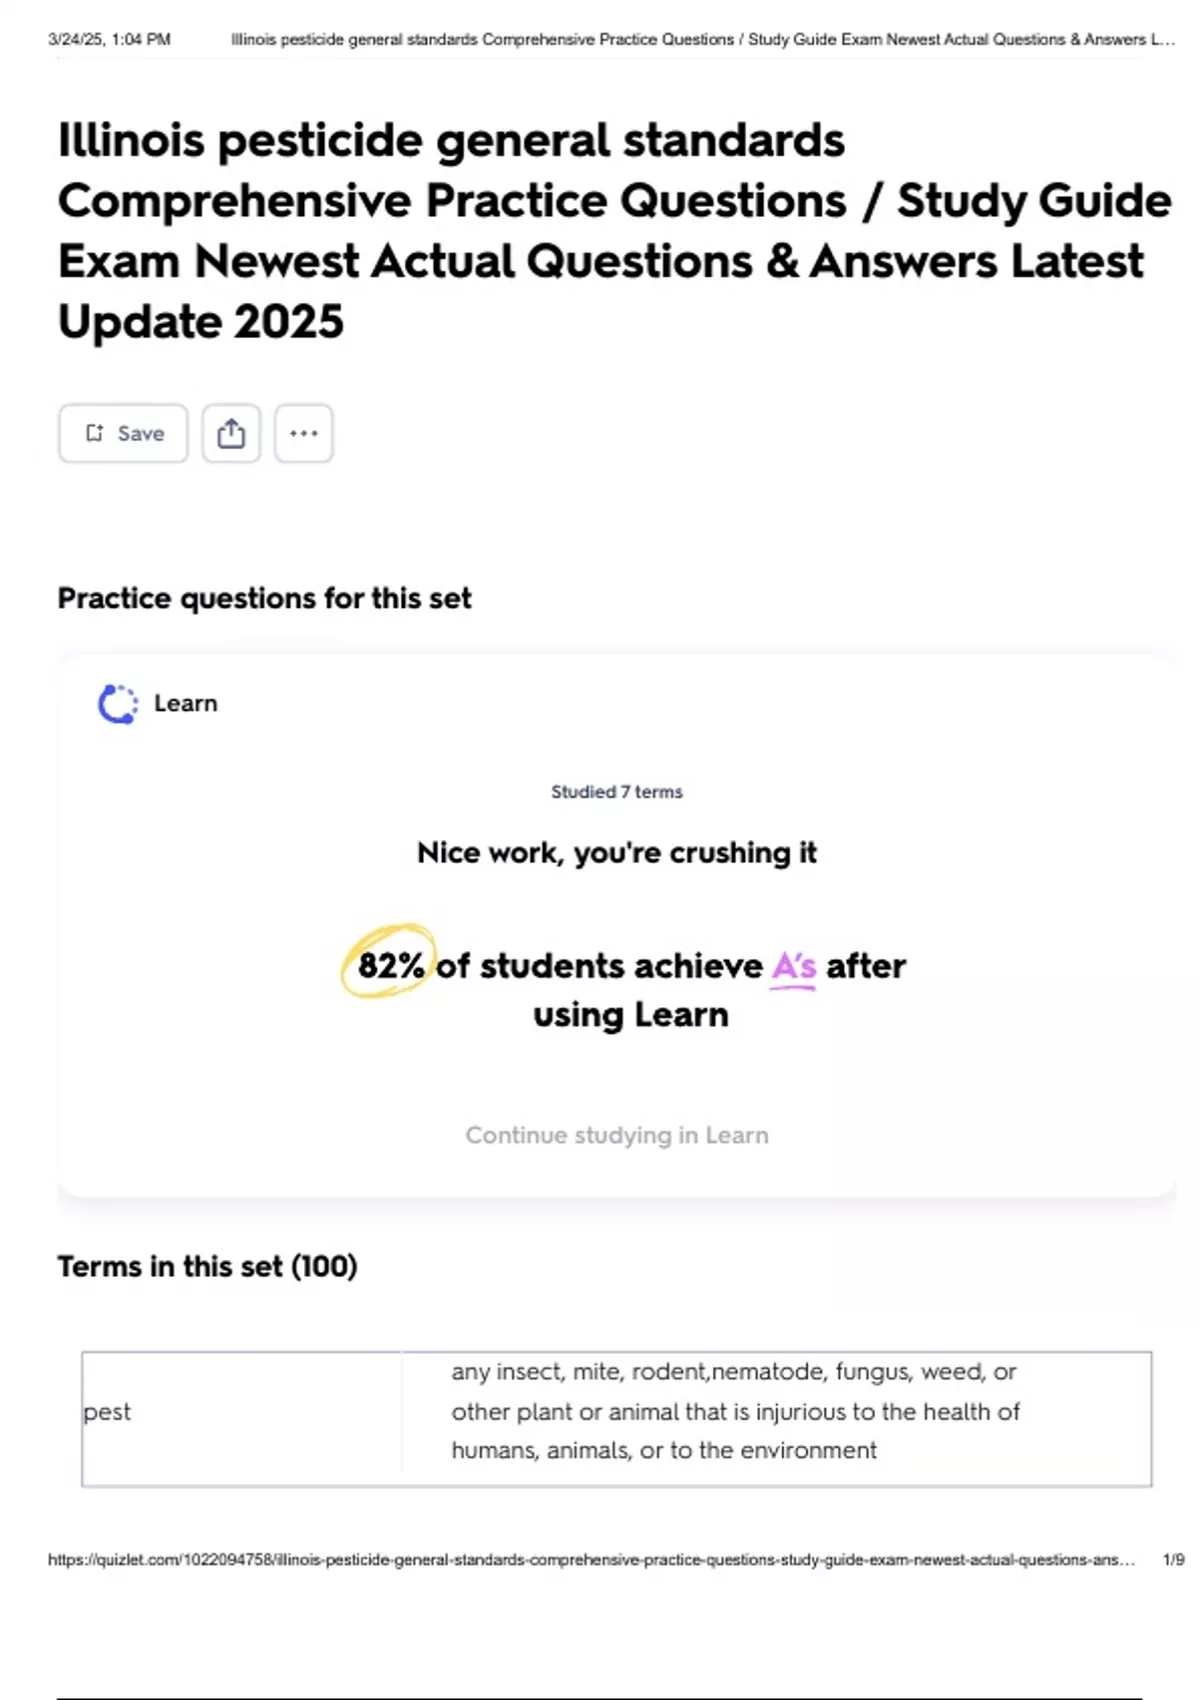The width and height of the screenshot is (1200, 1700).
Task: Click the Save button
Action: [123, 433]
